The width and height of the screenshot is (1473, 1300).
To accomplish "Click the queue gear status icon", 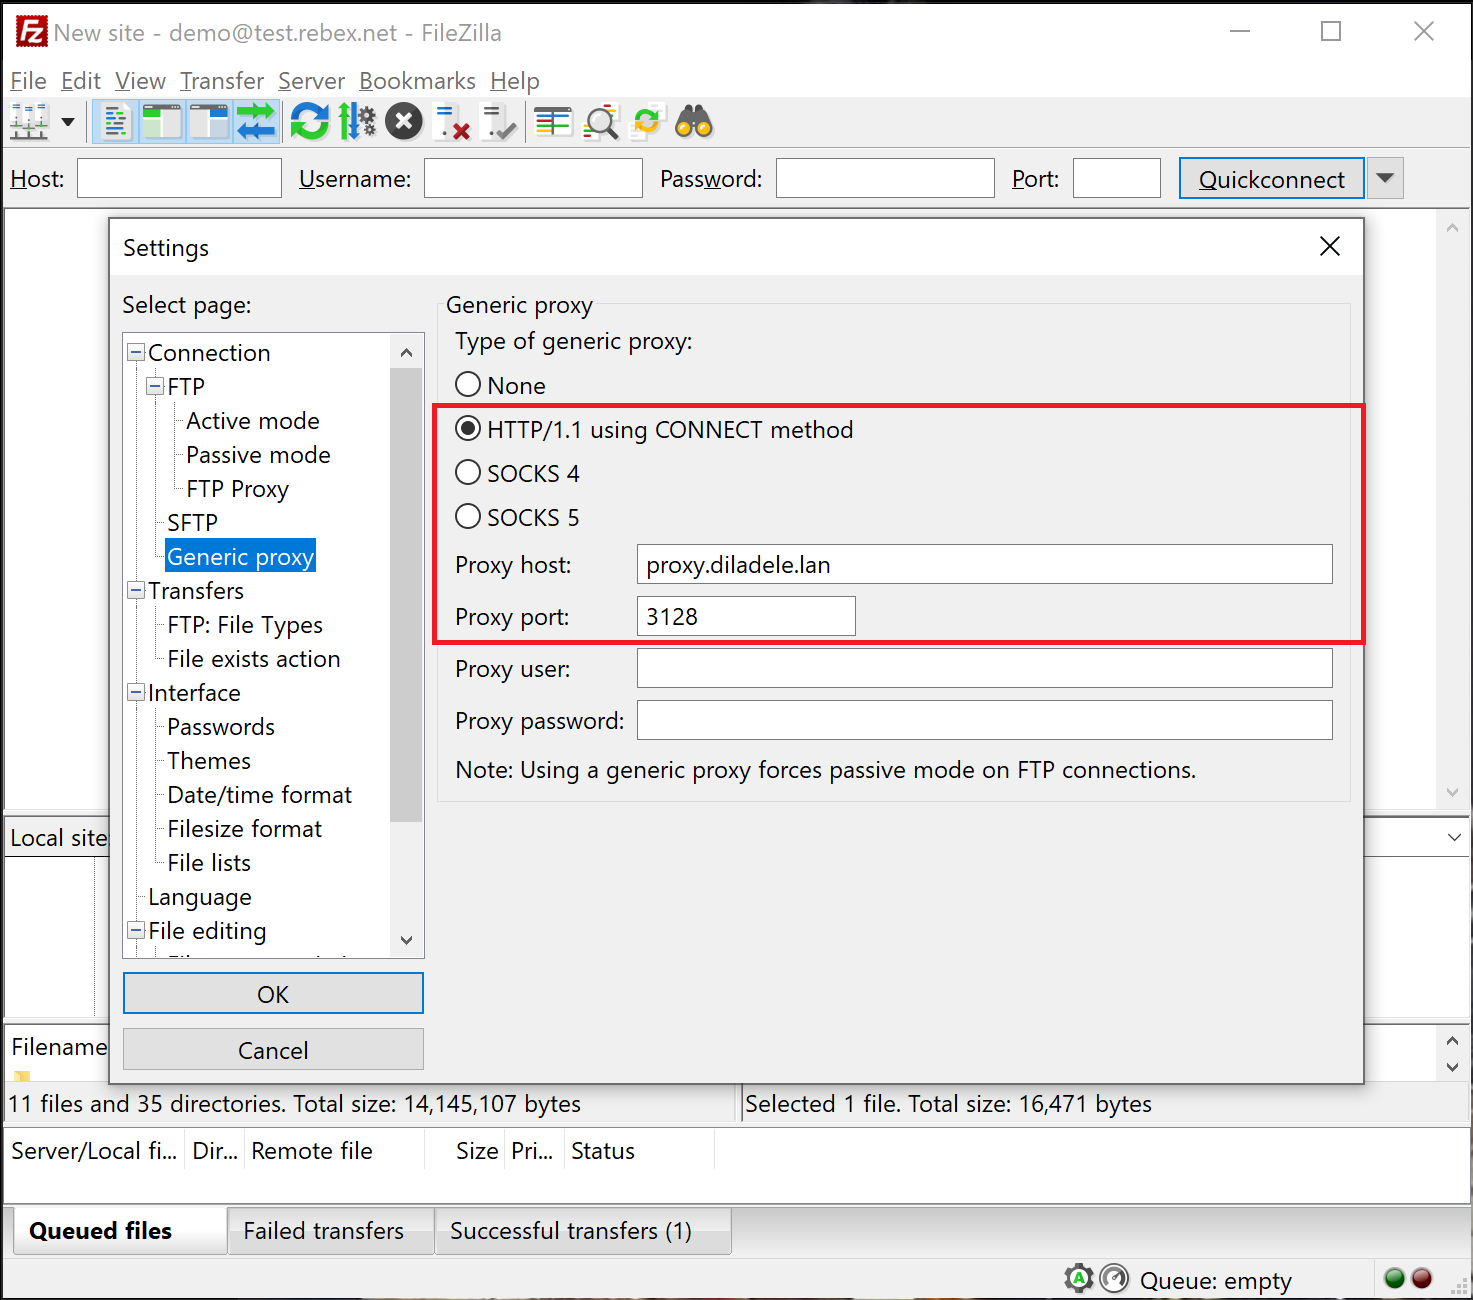I will pos(1079,1278).
